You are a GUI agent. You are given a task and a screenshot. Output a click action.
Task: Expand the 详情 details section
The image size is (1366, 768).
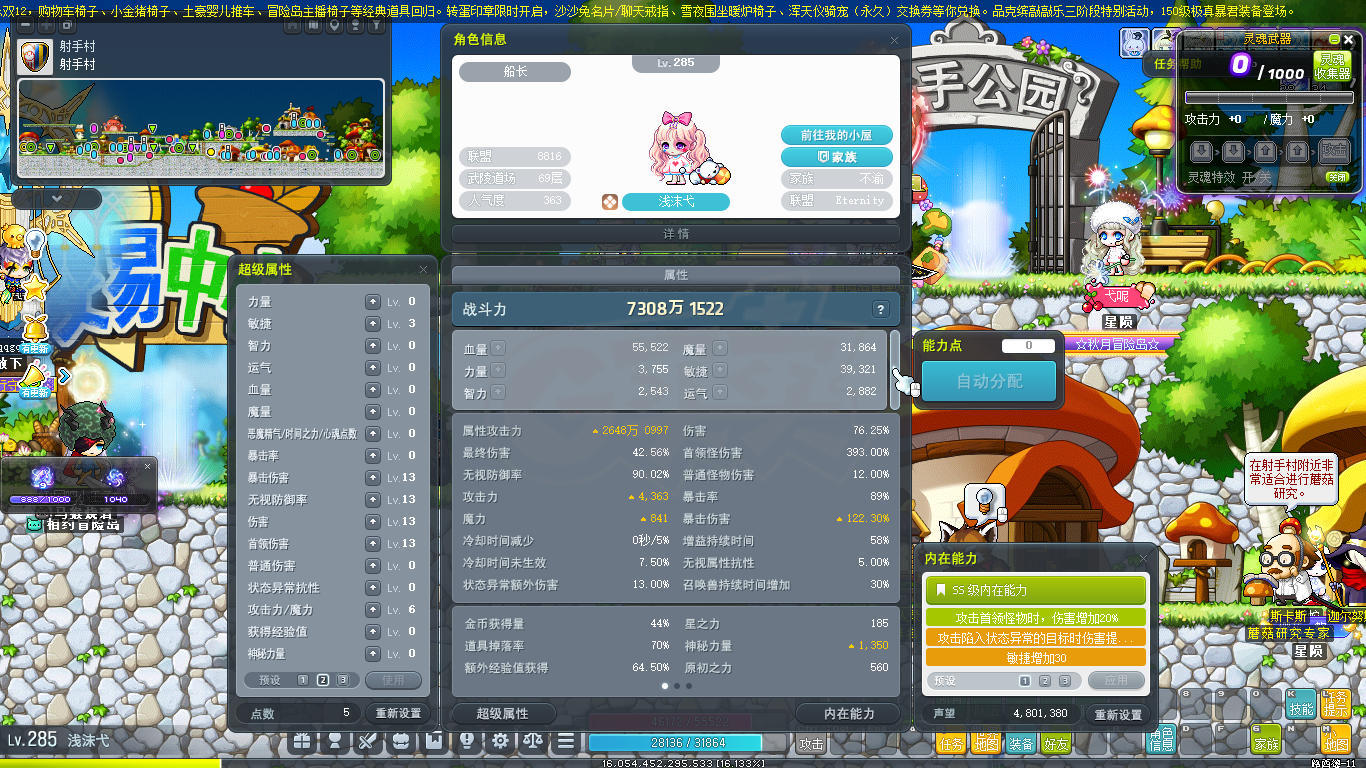coord(676,234)
